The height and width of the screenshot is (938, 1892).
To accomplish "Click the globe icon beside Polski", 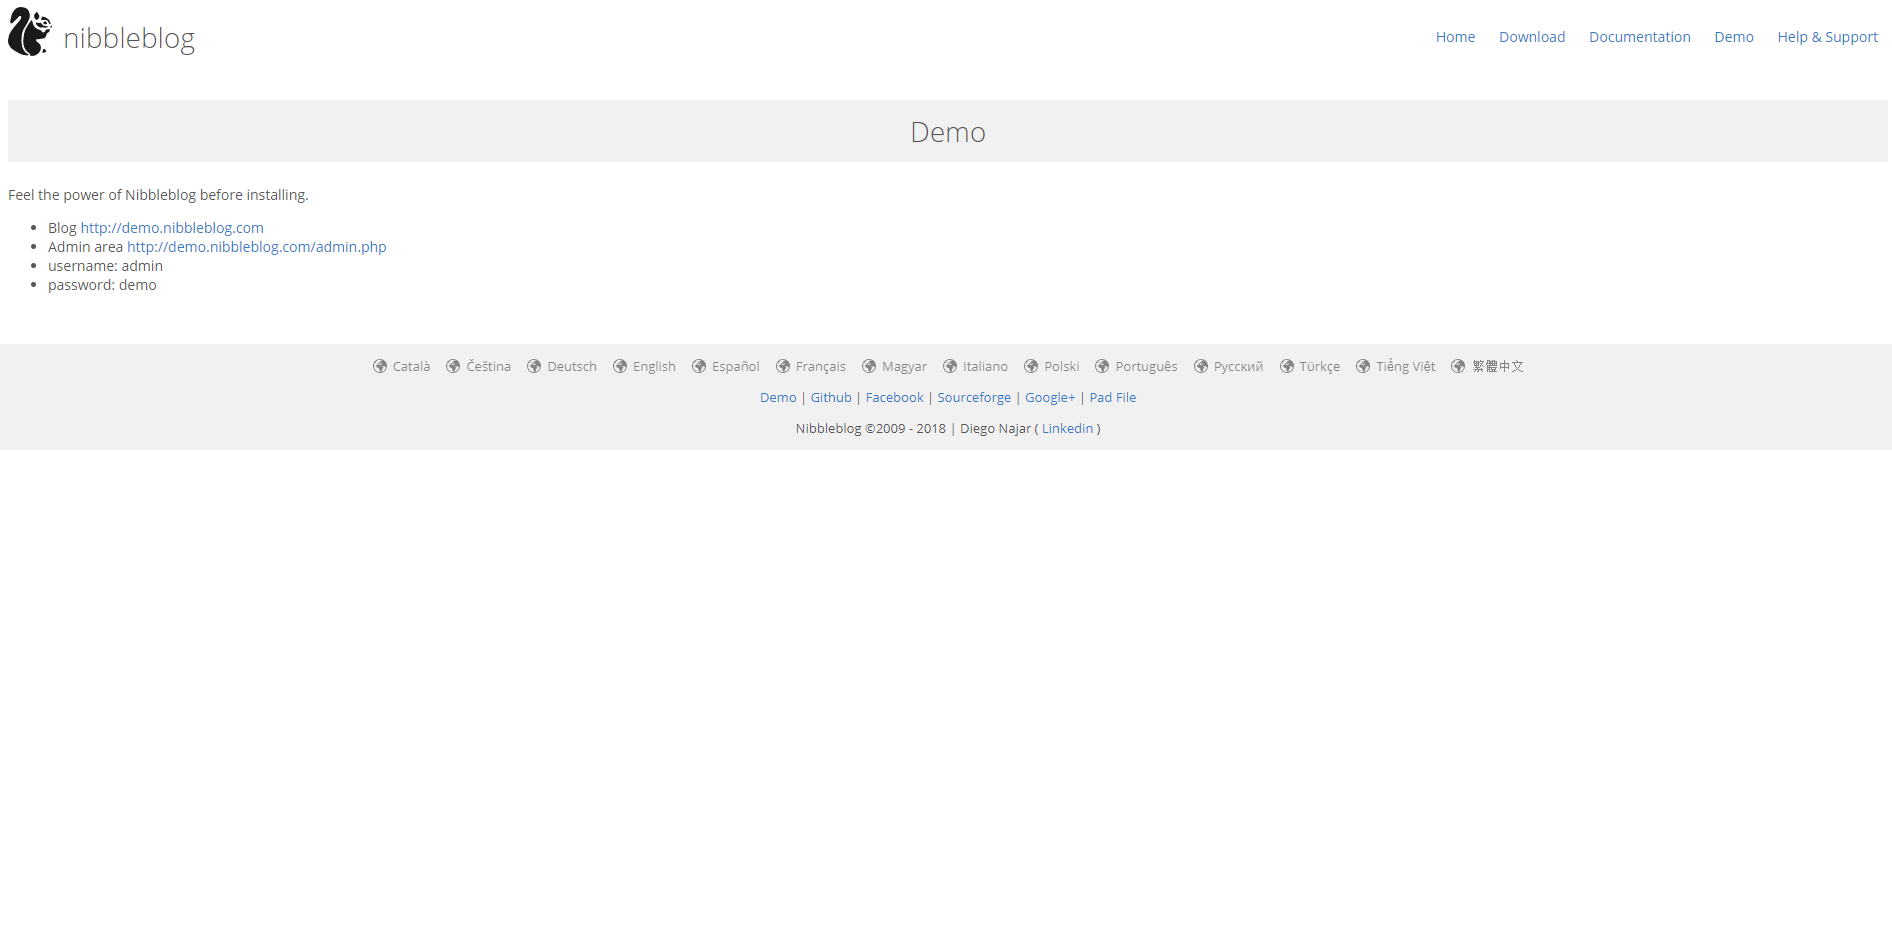I will point(1031,367).
